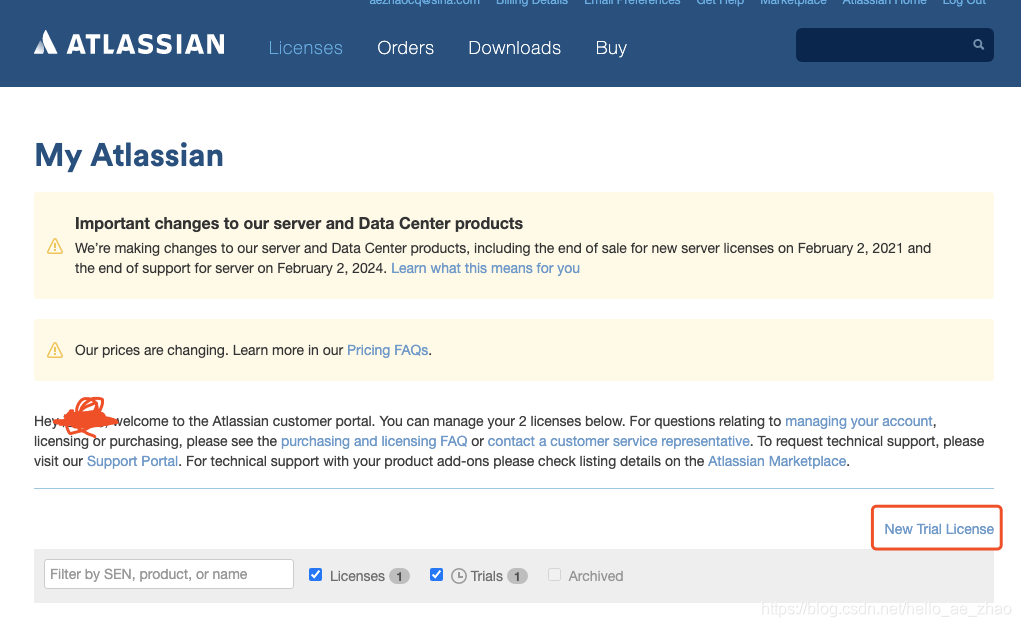Image resolution: width=1021 pixels, height=627 pixels.
Task: Click the Licenses count badge
Action: [399, 576]
